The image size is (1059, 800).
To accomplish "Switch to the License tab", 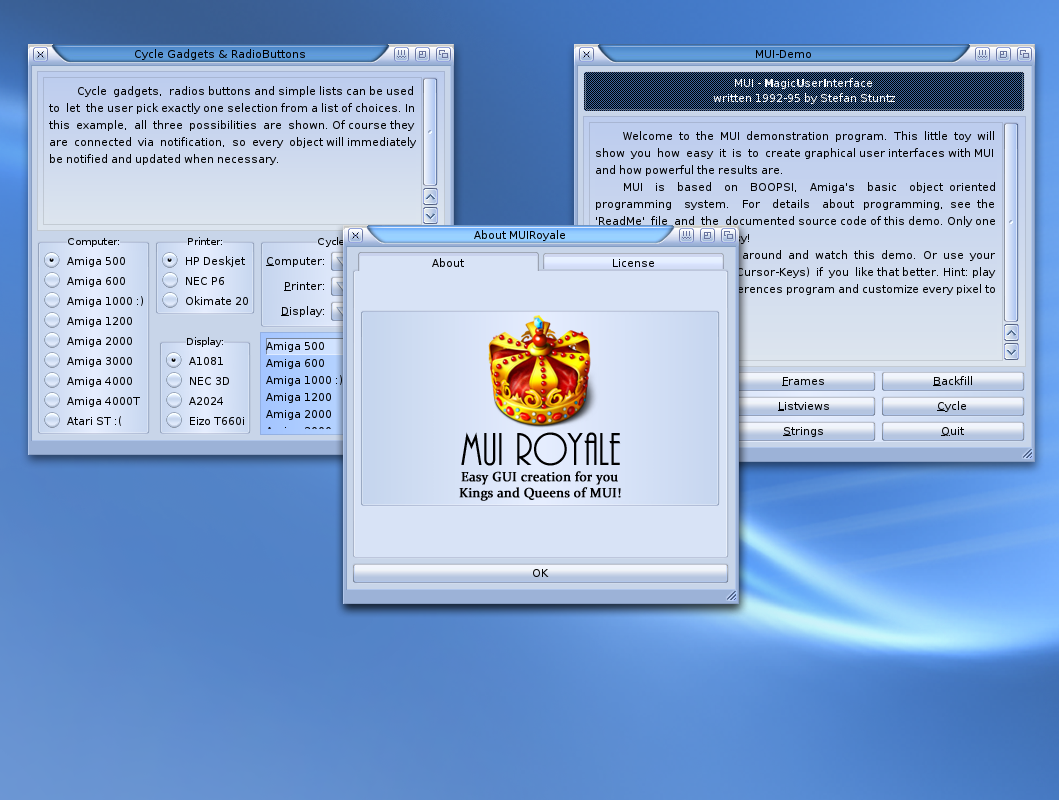I will (633, 263).
